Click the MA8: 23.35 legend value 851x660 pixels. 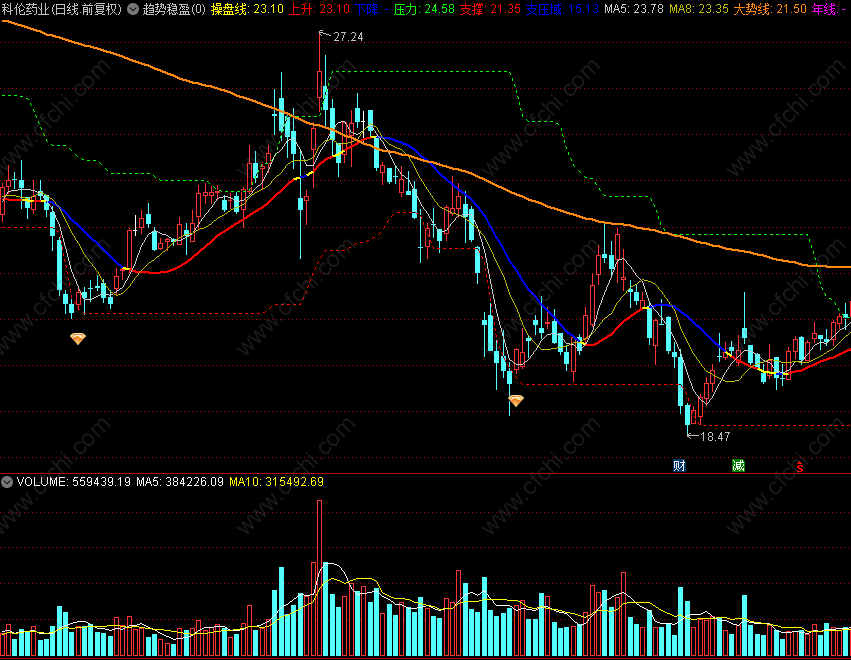pos(698,9)
